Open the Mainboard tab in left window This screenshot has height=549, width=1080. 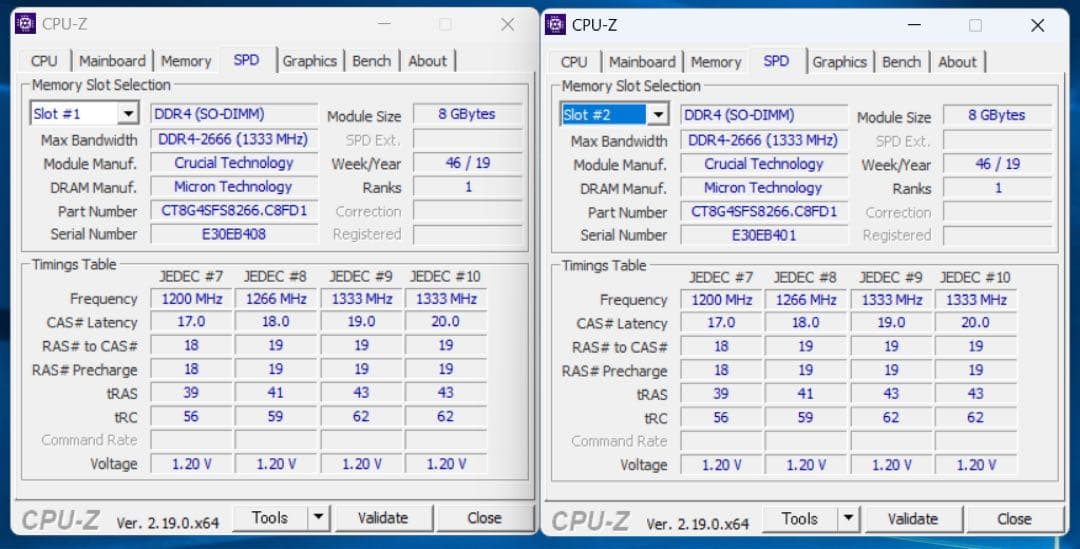pos(112,61)
